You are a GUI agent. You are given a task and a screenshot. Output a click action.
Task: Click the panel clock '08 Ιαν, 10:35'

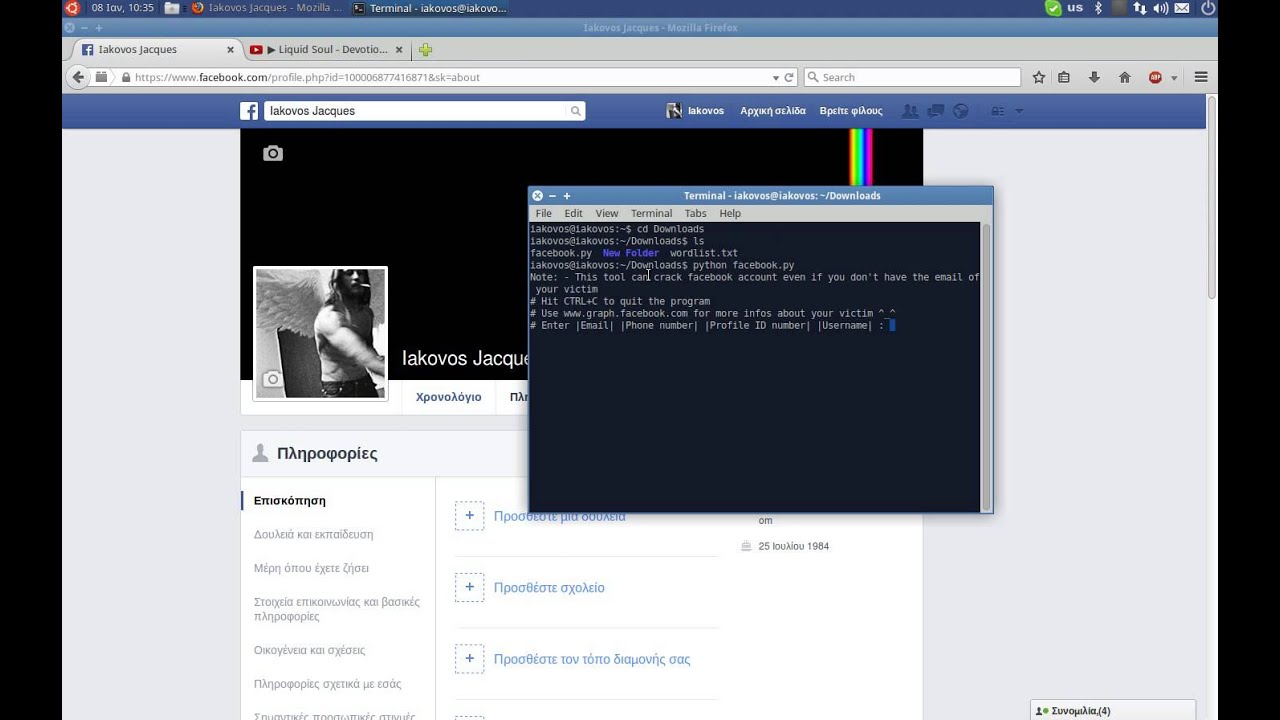(122, 8)
